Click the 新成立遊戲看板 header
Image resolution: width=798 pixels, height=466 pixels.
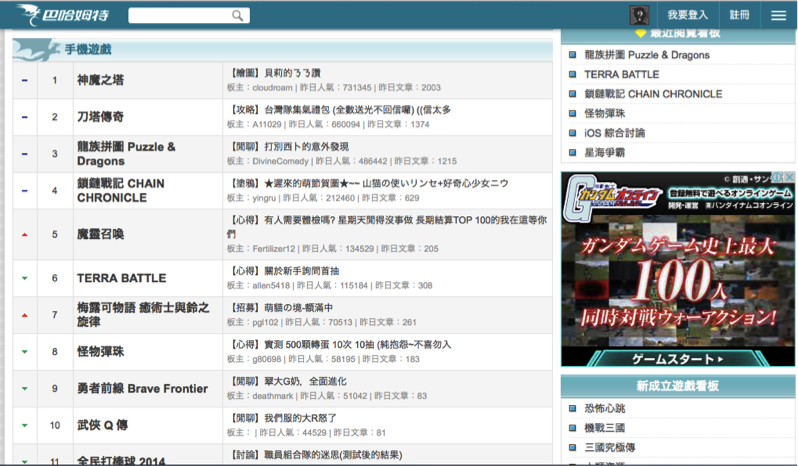(x=678, y=386)
